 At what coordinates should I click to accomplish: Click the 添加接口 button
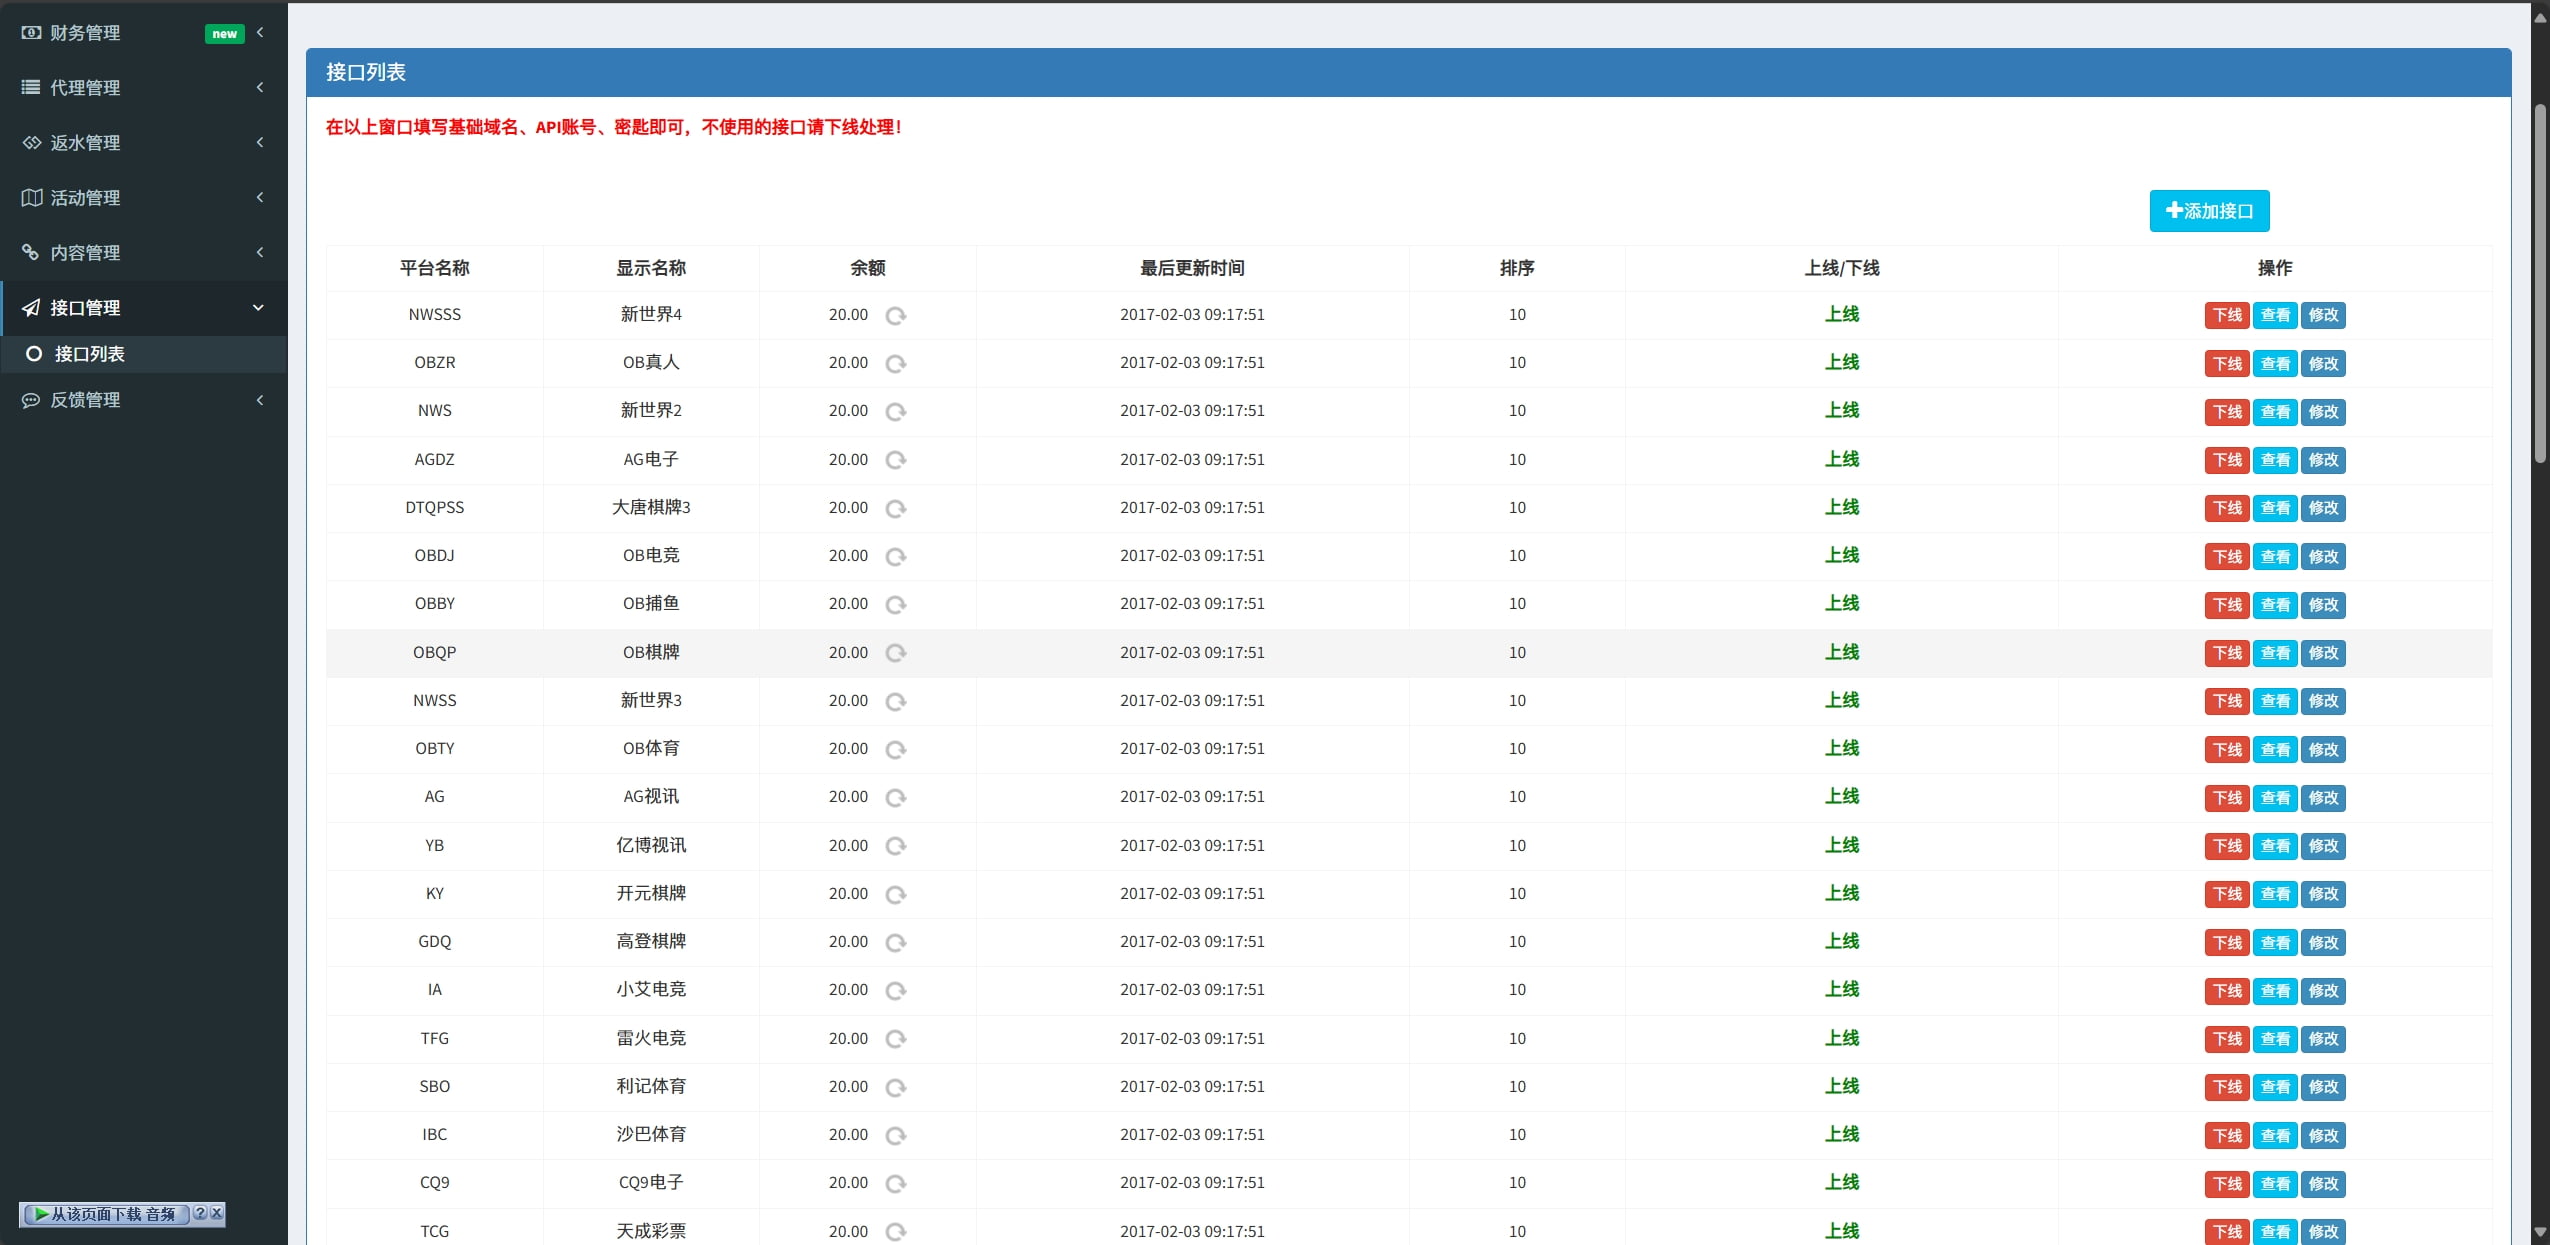pyautogui.click(x=2208, y=211)
